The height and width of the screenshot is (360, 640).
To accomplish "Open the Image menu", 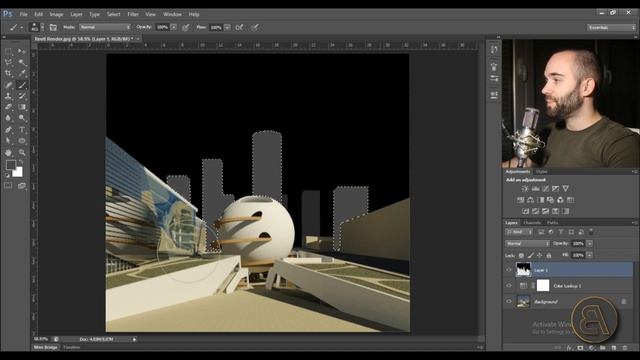I will (56, 14).
